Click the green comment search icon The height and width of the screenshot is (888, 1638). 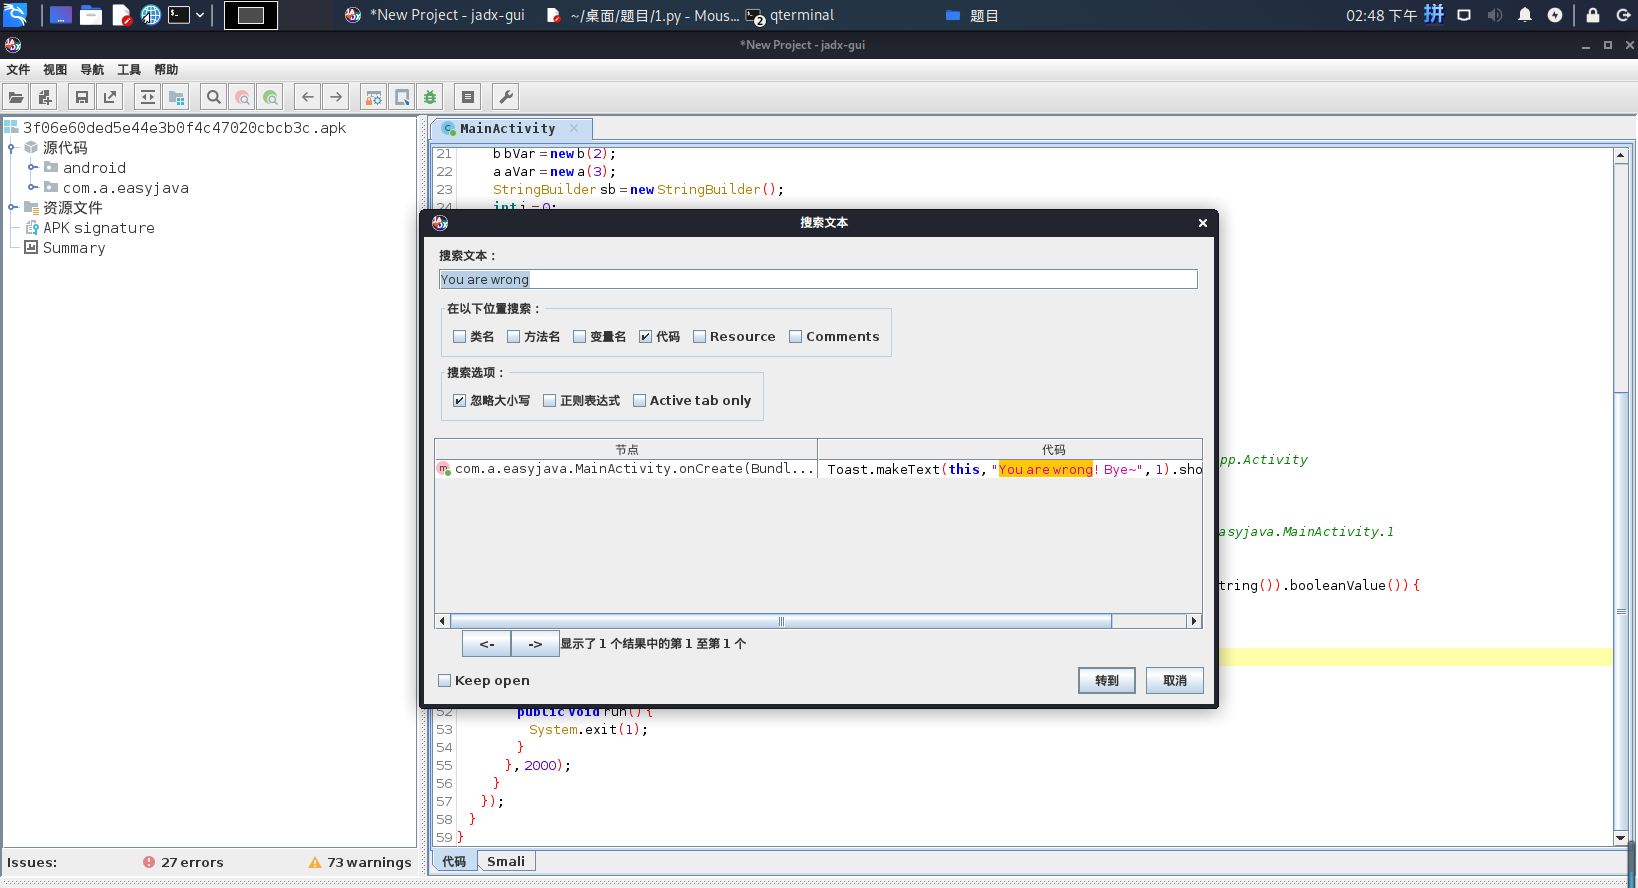pyautogui.click(x=270, y=97)
